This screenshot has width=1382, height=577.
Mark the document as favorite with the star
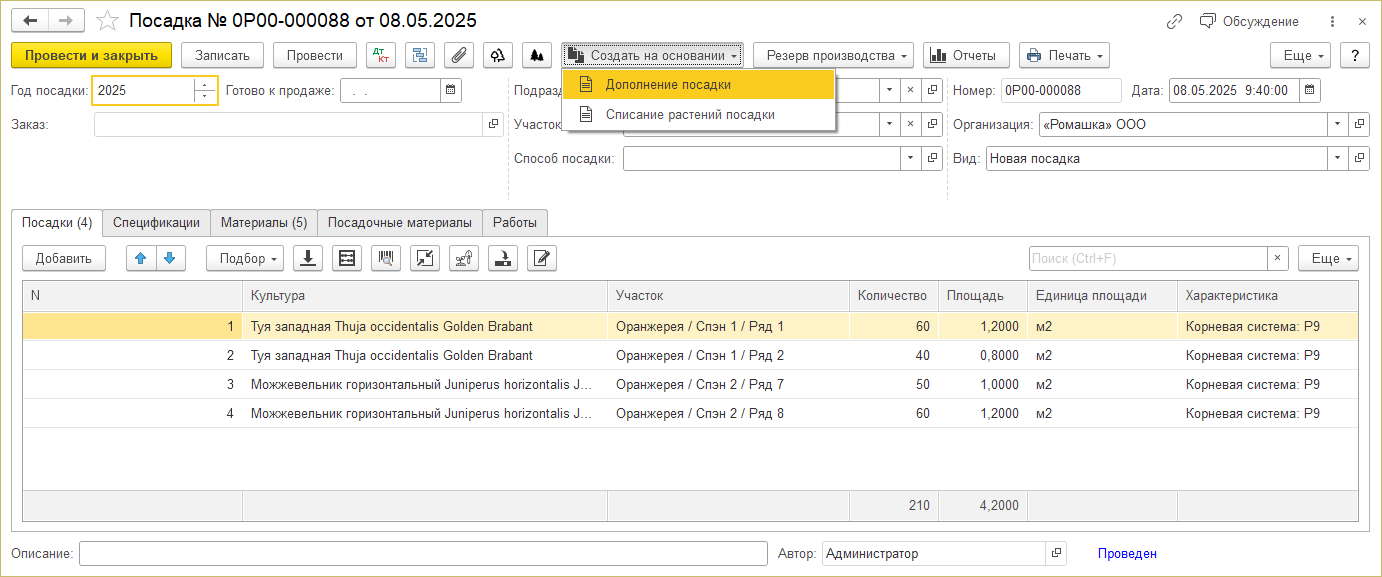click(107, 21)
